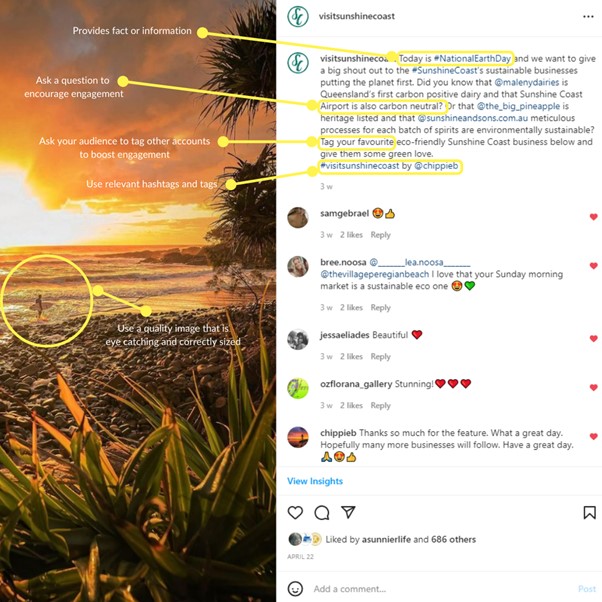Click the visitsunshinecoast header profile logo
This screenshot has height=602, width=602.
(x=298, y=16)
